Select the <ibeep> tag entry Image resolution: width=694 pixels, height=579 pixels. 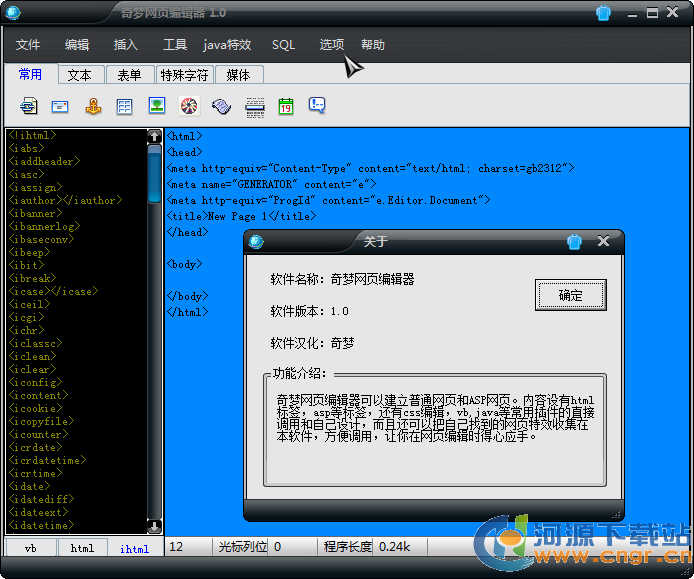click(29, 252)
